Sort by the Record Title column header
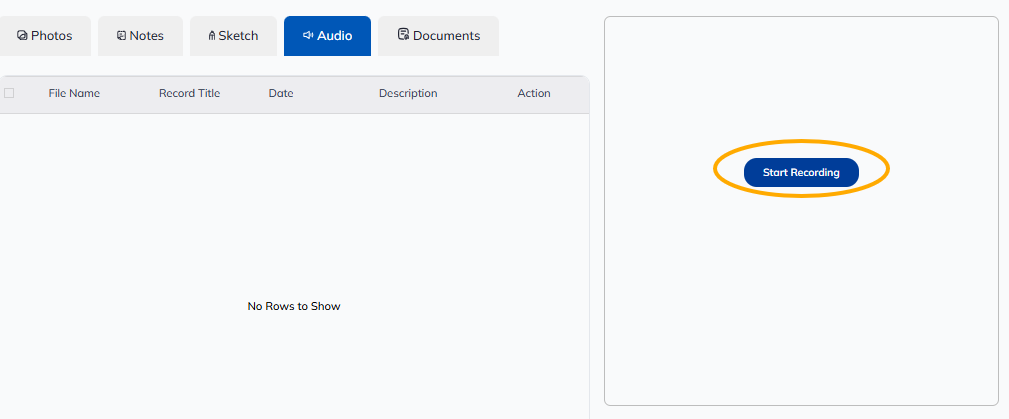 click(189, 93)
